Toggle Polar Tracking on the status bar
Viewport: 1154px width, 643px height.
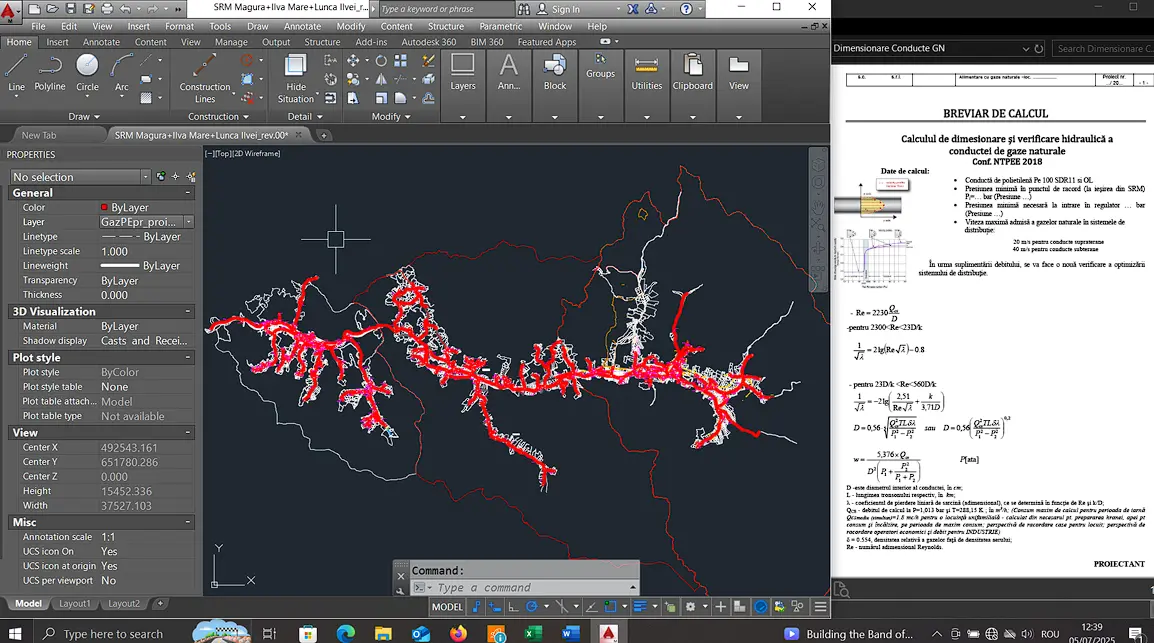(x=531, y=606)
